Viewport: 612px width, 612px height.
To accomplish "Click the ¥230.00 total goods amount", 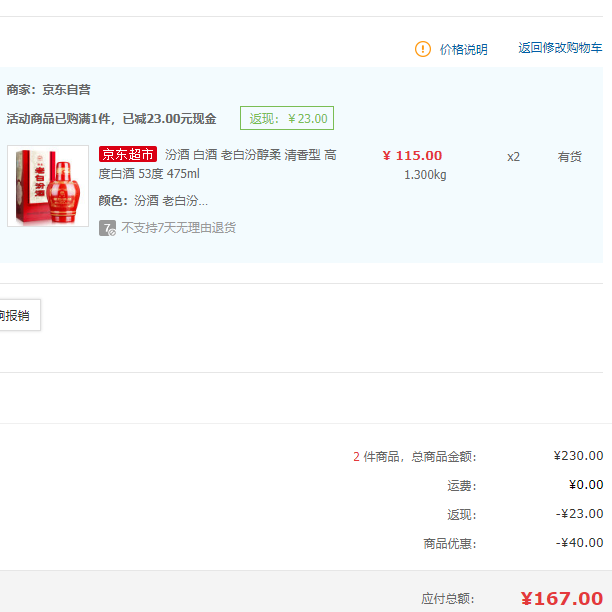I will click(578, 455).
